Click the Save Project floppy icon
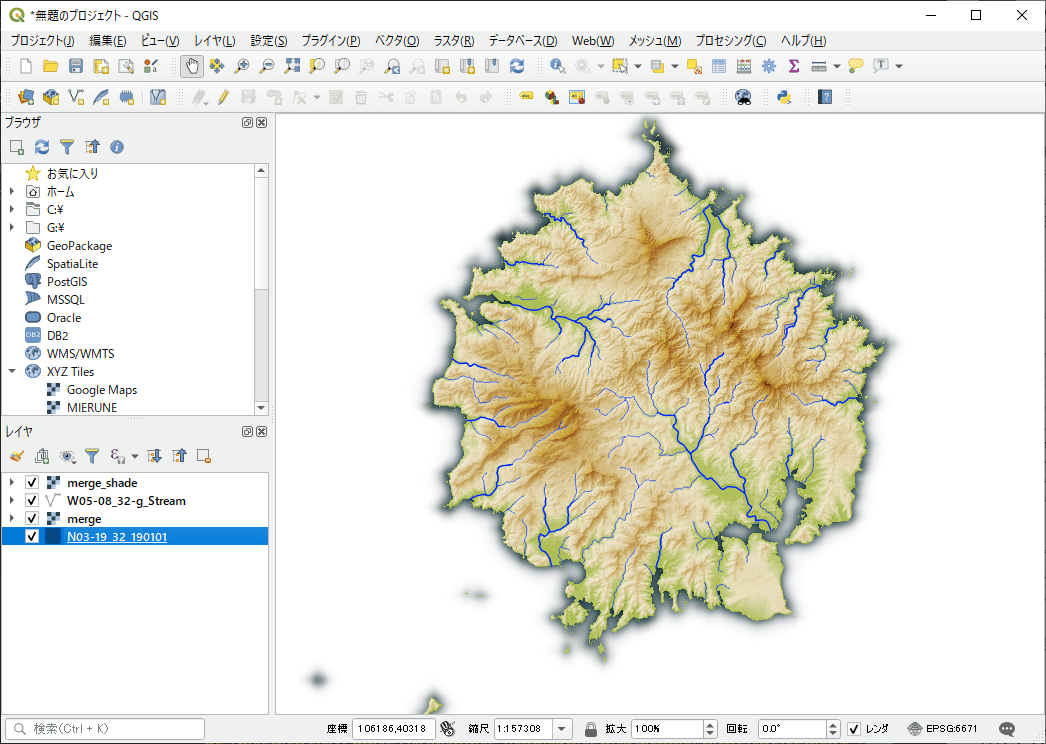The width and height of the screenshot is (1046, 744). tap(76, 66)
